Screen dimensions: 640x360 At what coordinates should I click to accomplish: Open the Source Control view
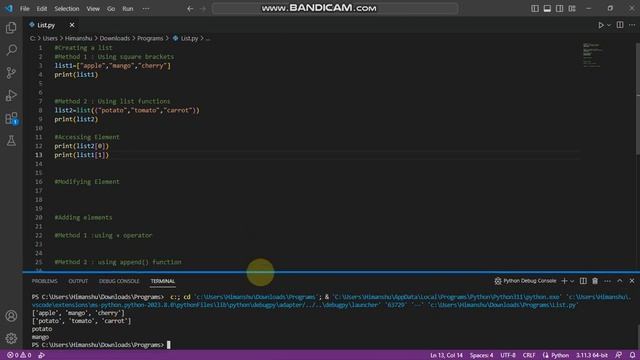click(11, 73)
